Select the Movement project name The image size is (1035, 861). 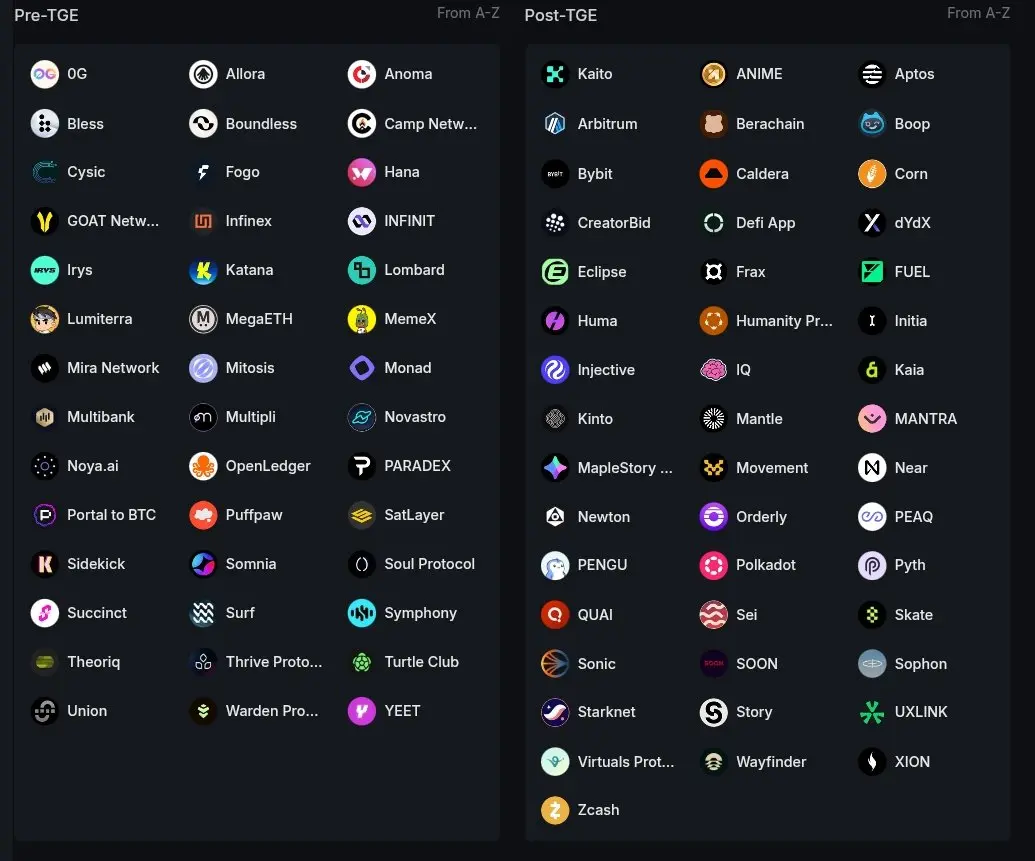click(x=772, y=468)
